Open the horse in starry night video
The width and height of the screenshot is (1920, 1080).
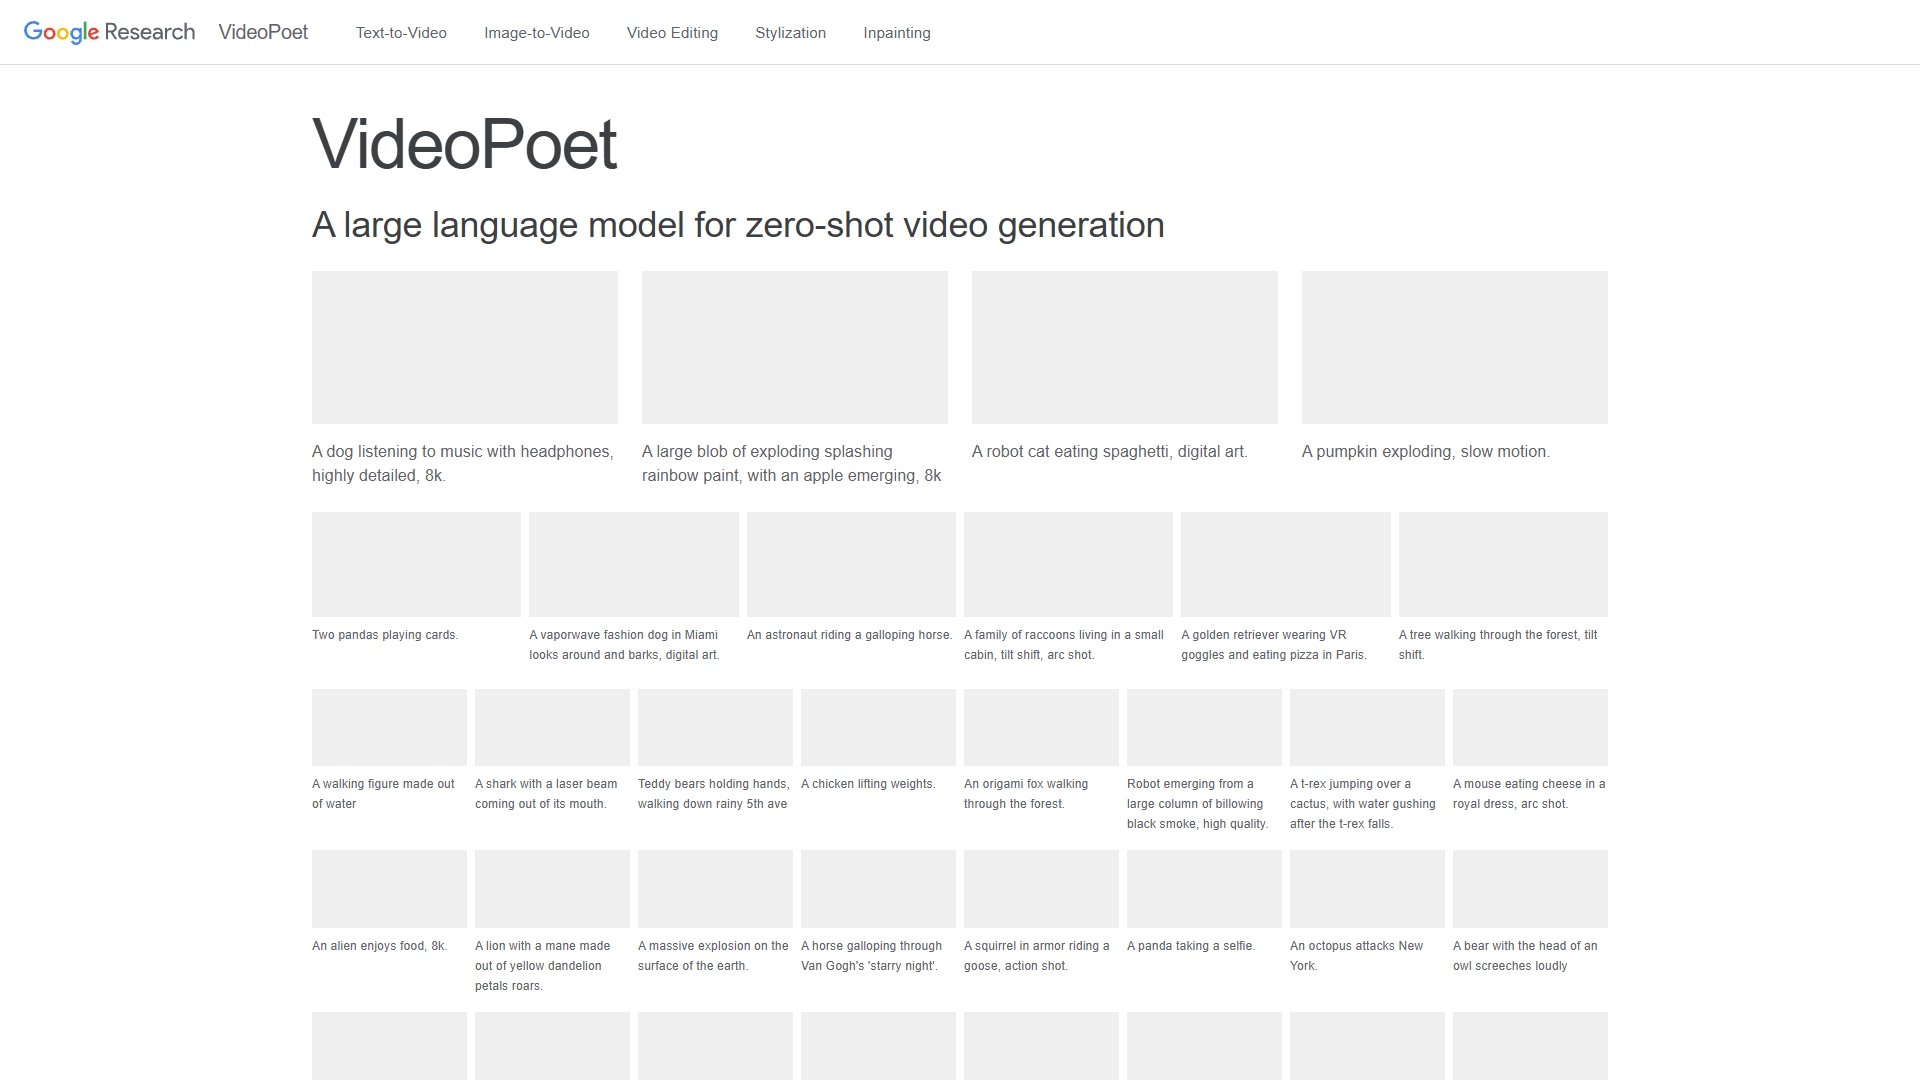(x=878, y=889)
